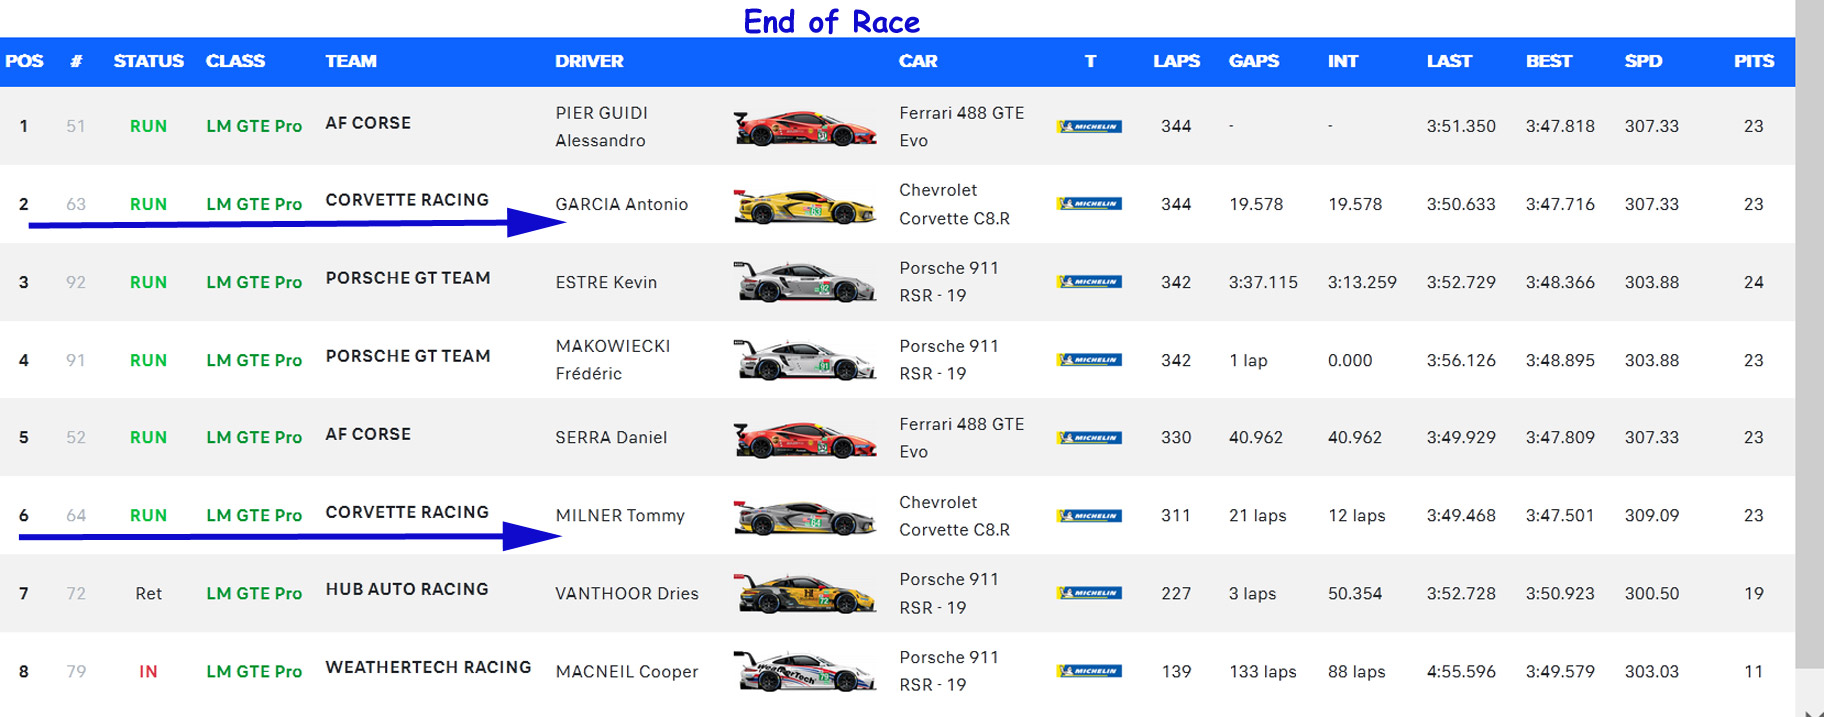Click the Michelin logo in Serra Daniel's row
Screen dimensions: 1824x717
pos(1089,438)
